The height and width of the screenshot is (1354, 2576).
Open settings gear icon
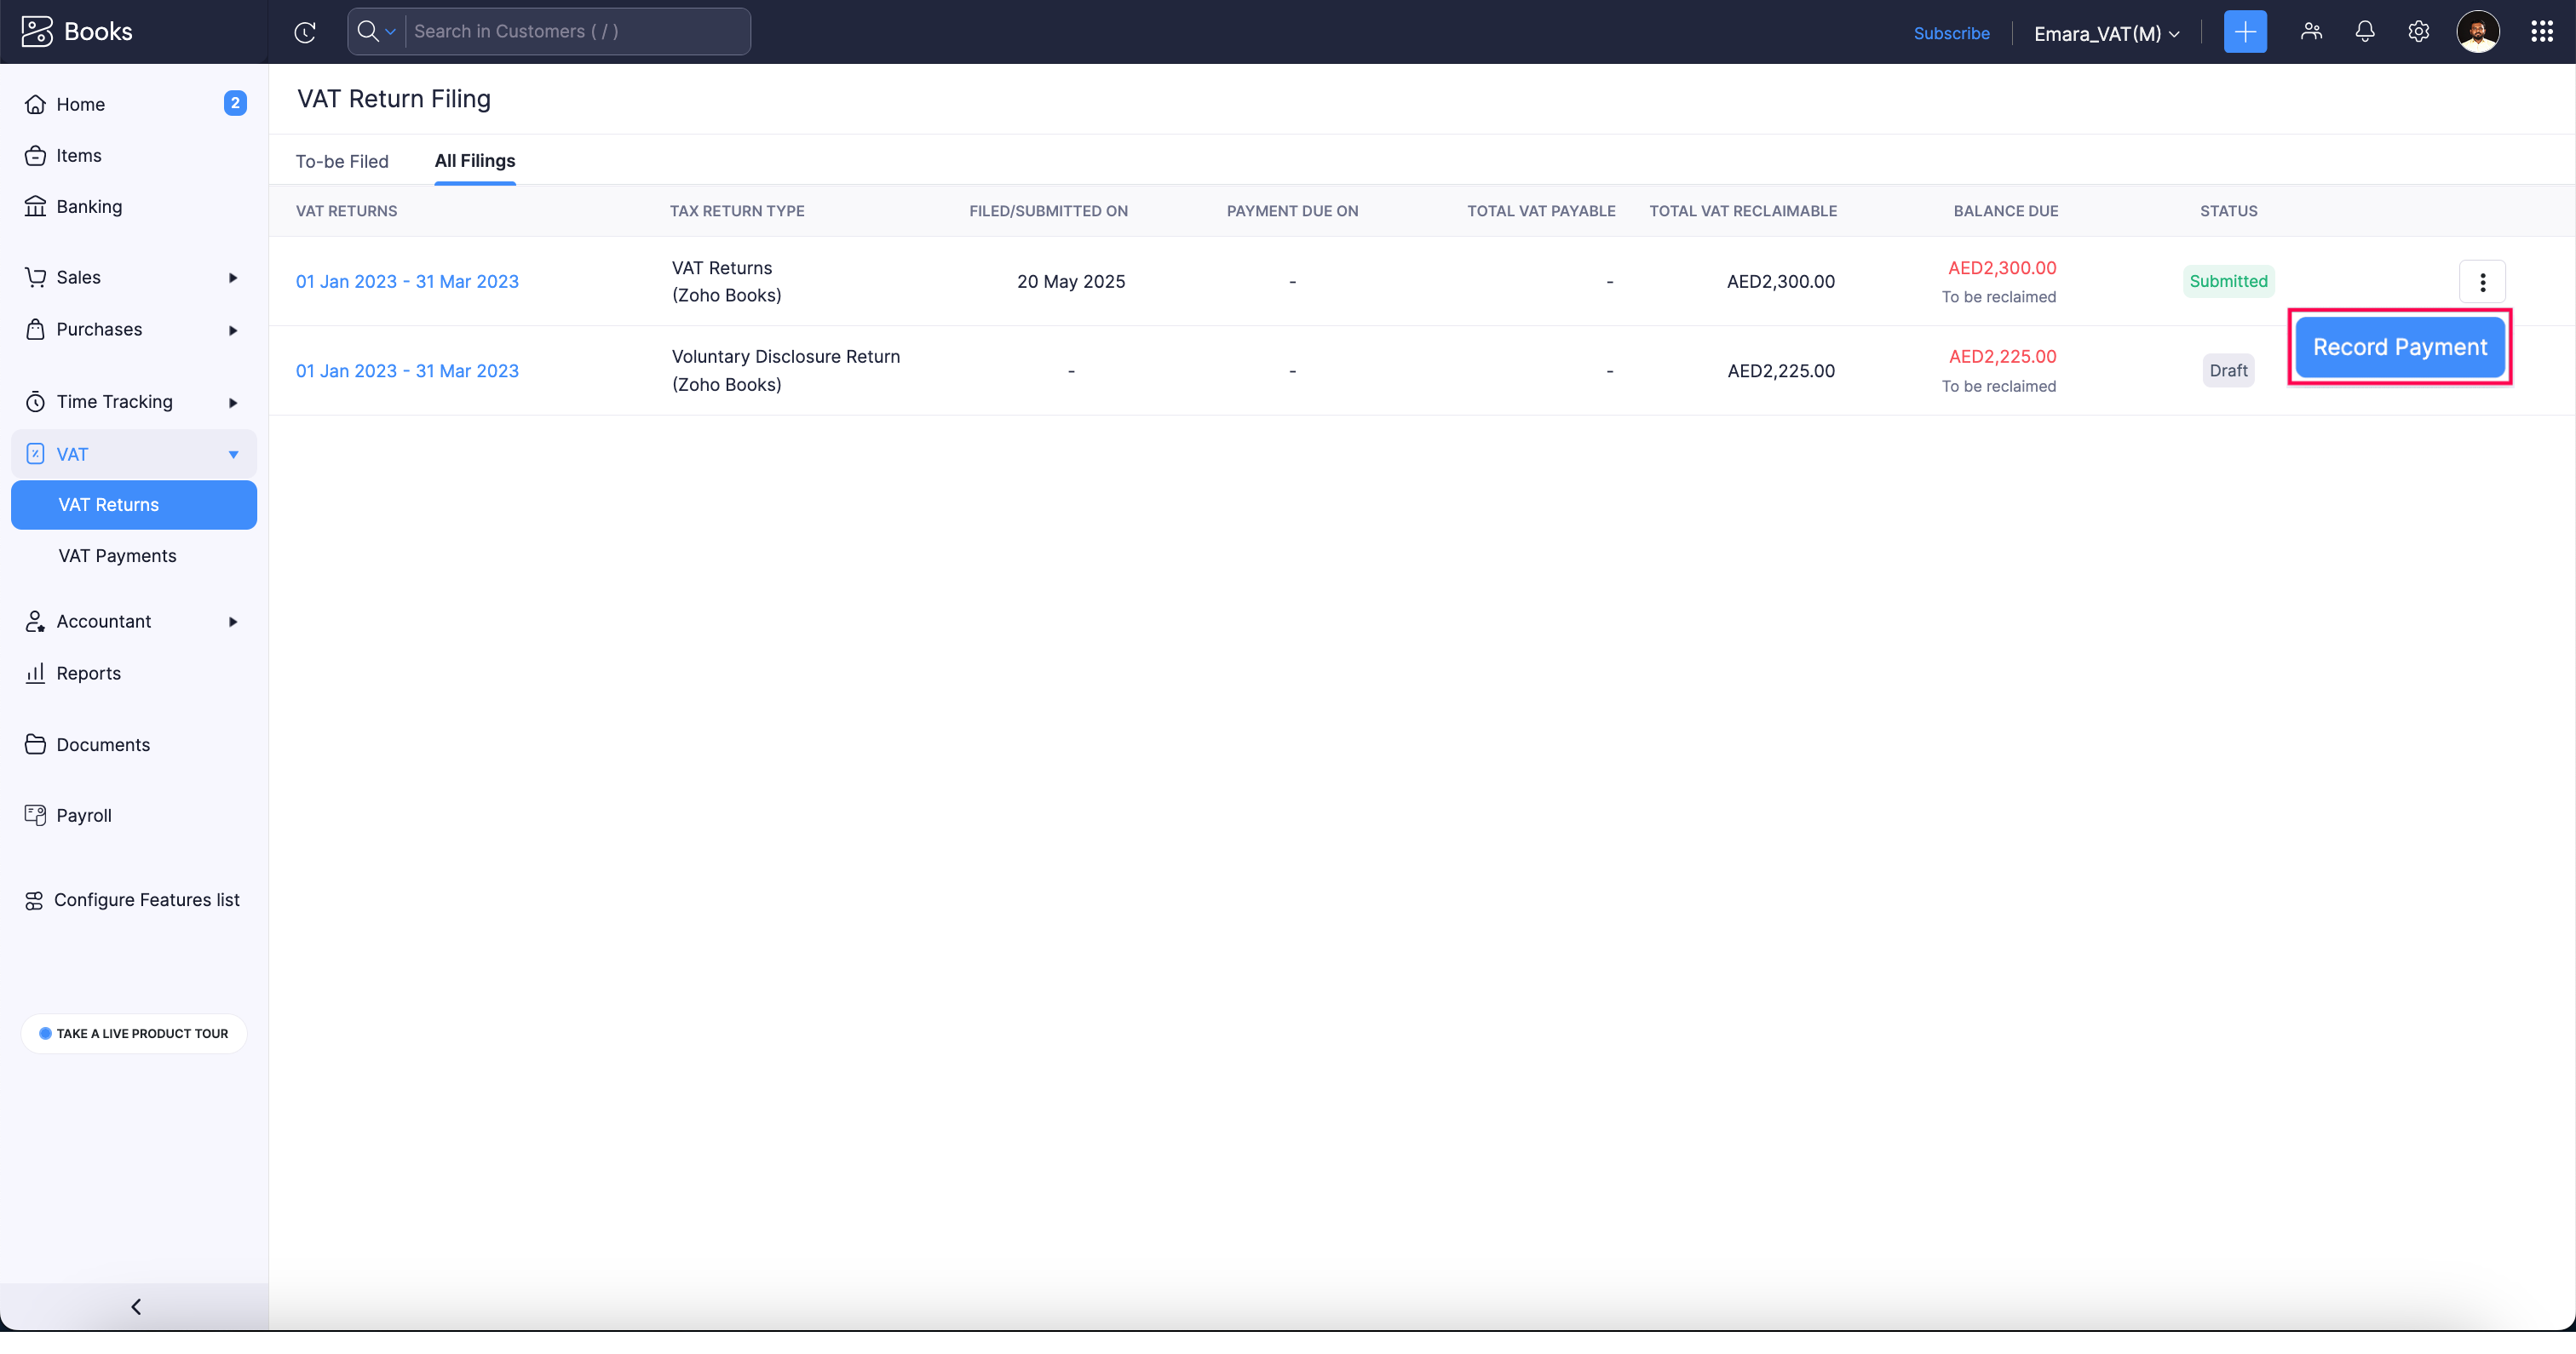2418,32
